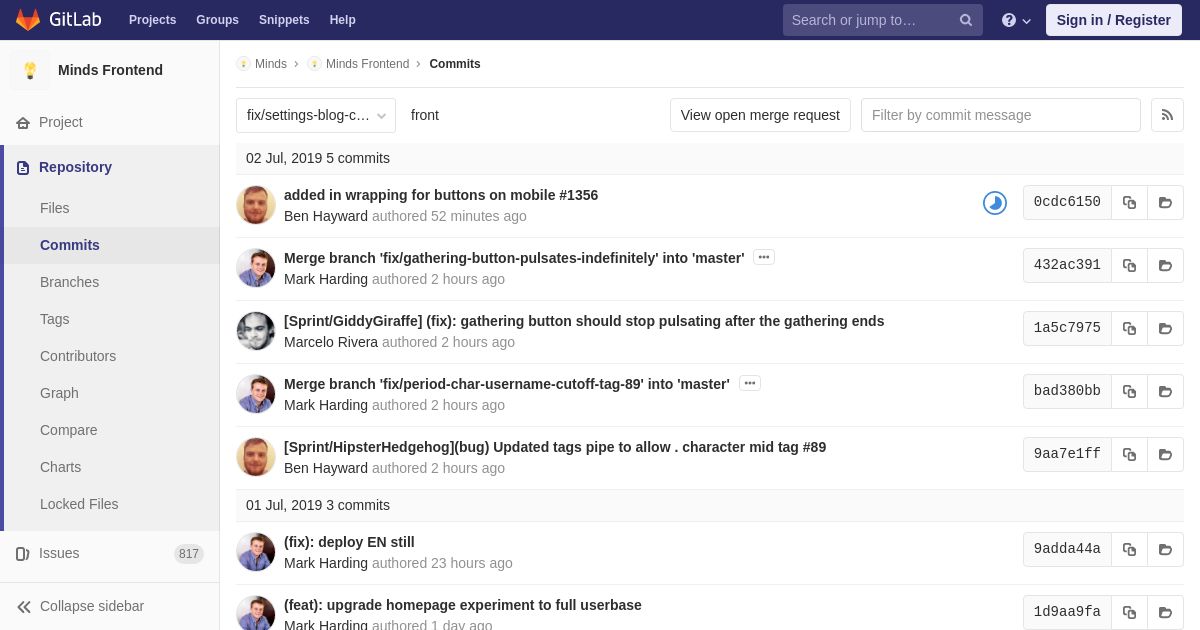The image size is (1200, 630).
Task: Click the 0cdc6150 commit hash
Action: tap(1067, 202)
